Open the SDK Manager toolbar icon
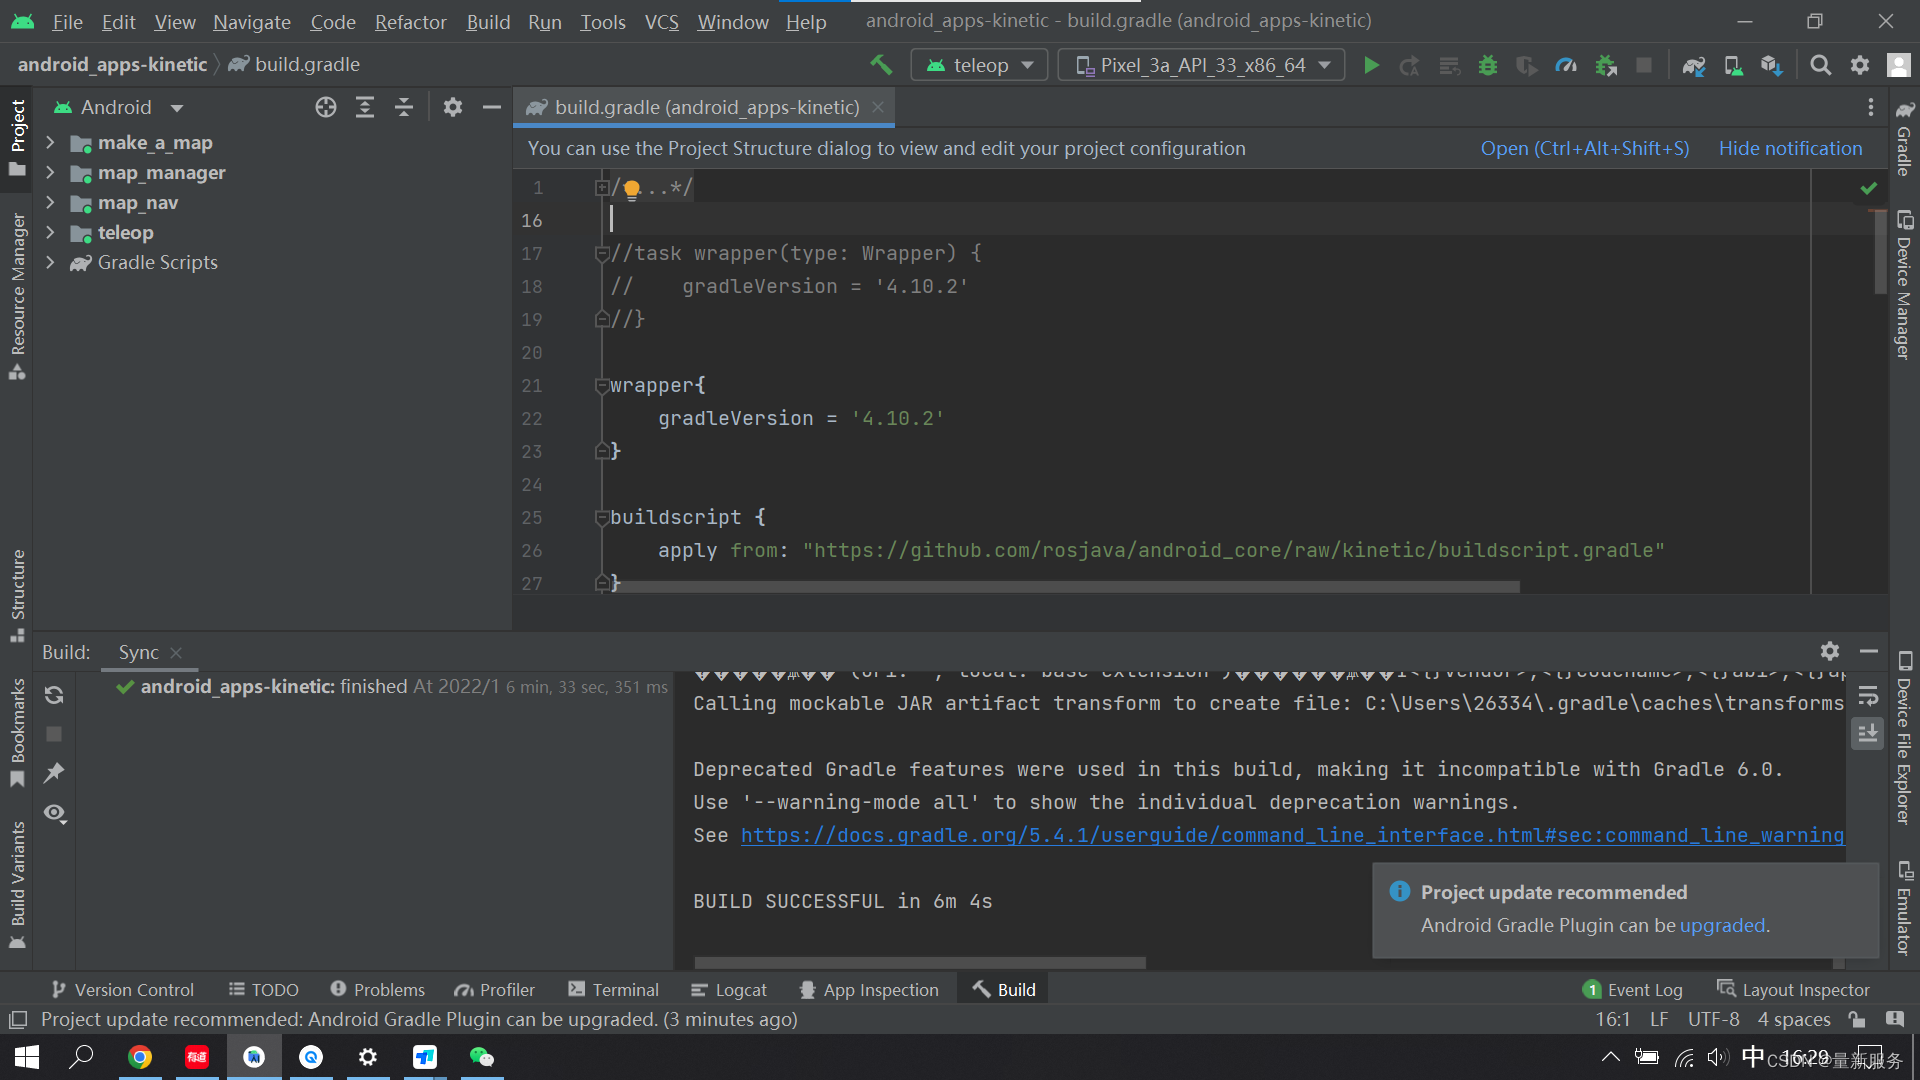Screen dimensions: 1920x1080 coord(1772,65)
